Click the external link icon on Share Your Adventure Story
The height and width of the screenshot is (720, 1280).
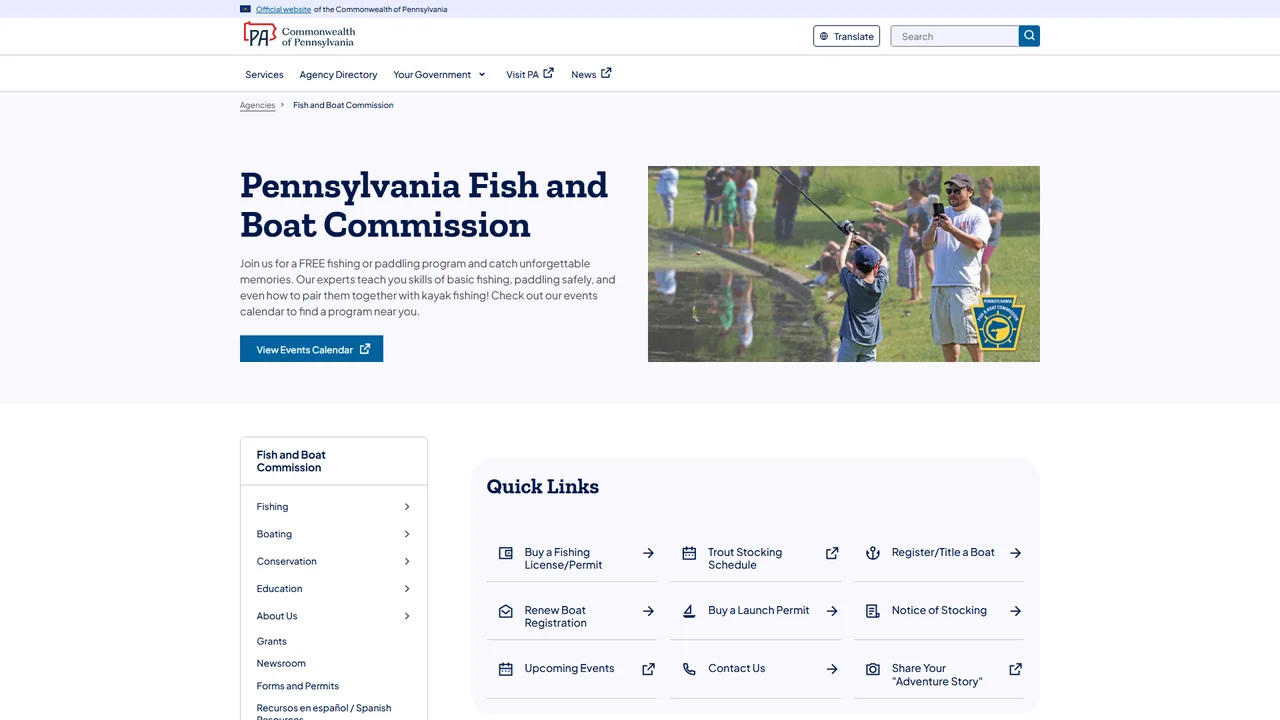(x=1015, y=669)
